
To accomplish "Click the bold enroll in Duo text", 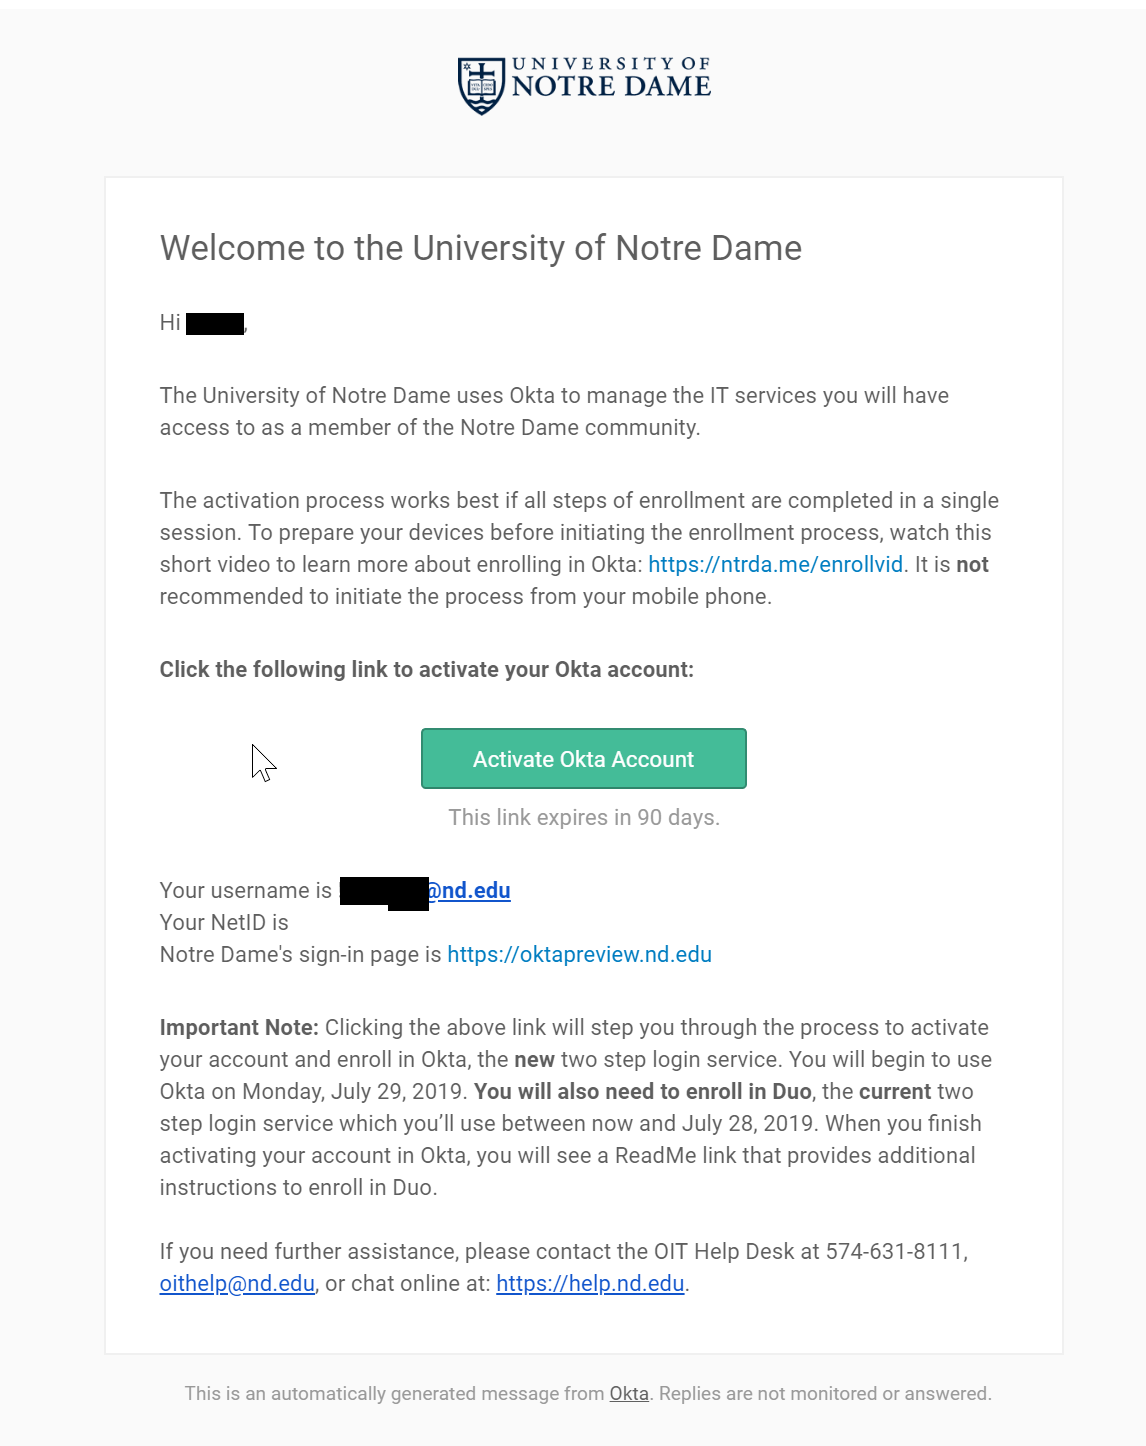I will [643, 1091].
